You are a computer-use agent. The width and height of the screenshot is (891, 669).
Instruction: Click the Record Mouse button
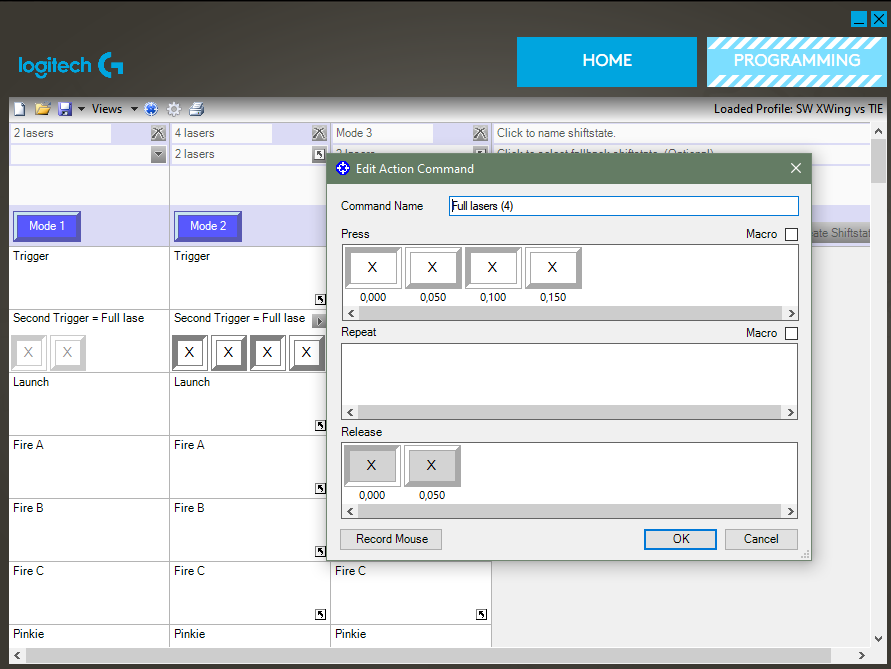click(391, 539)
